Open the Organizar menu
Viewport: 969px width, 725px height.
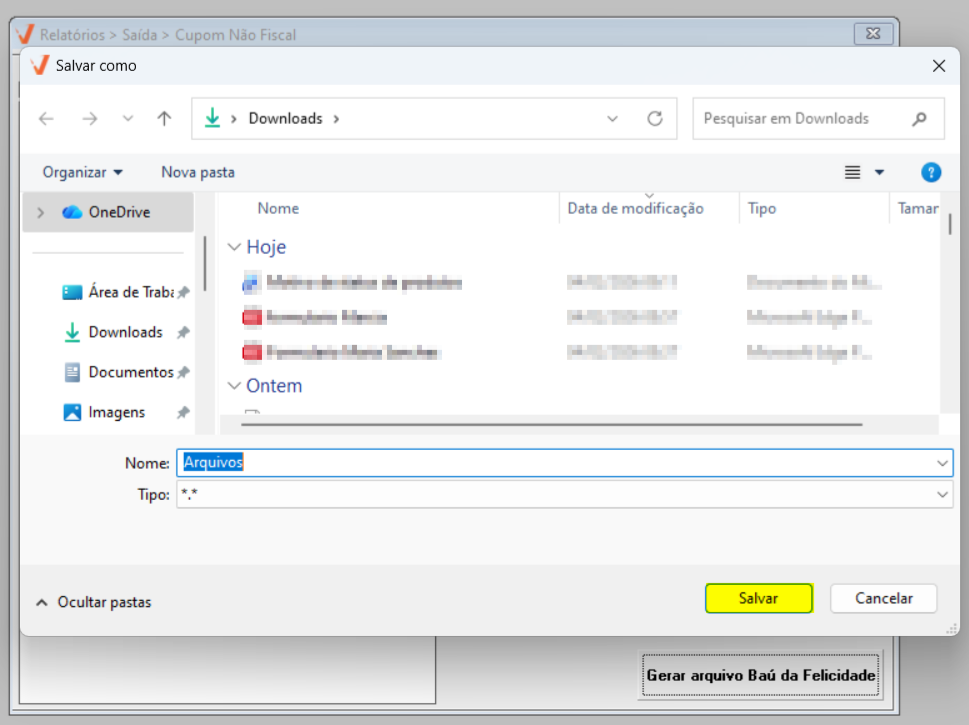[82, 172]
